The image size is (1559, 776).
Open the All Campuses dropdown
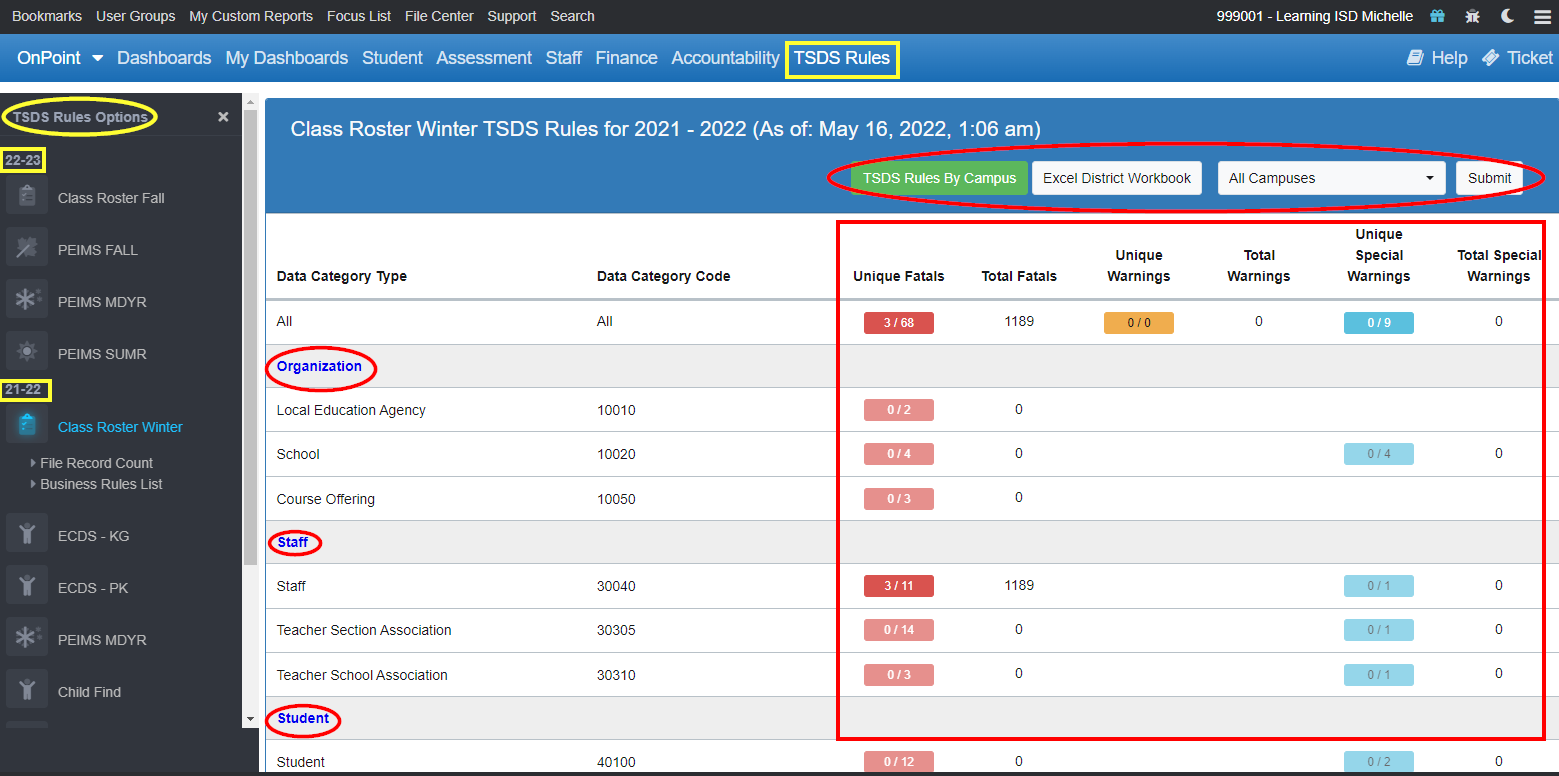pos(1331,177)
